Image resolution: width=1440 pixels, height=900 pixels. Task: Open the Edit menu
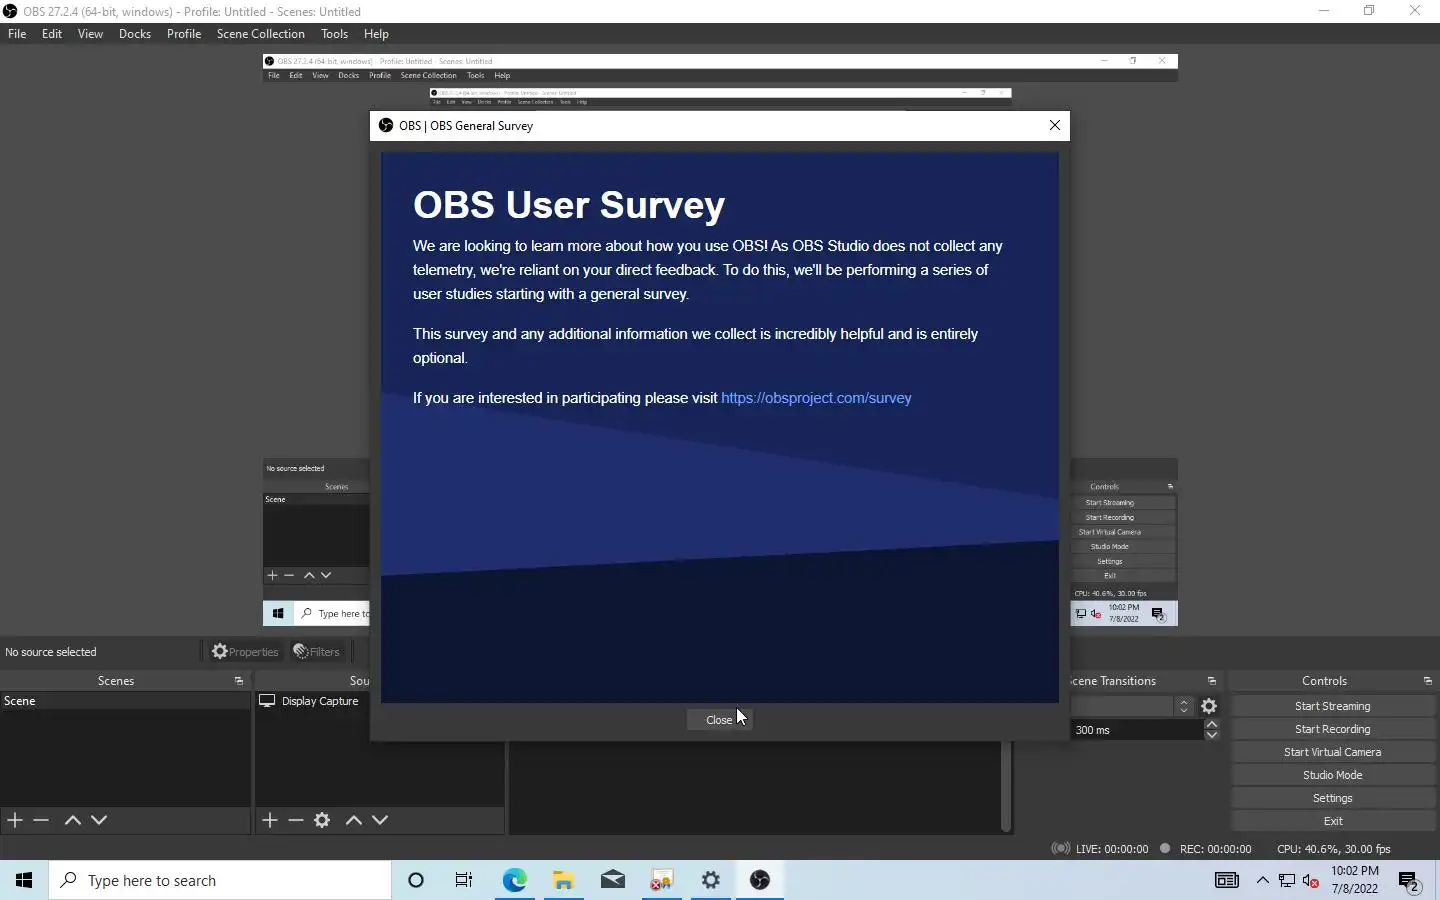pyautogui.click(x=52, y=34)
